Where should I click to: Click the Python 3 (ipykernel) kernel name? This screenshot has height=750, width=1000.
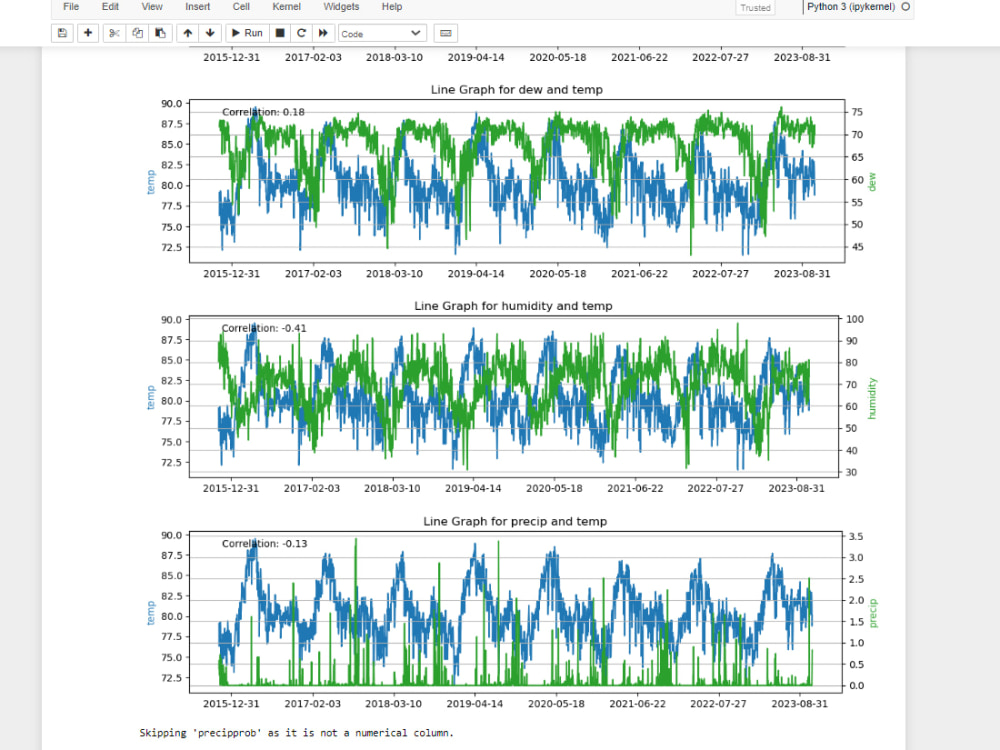(x=851, y=7)
